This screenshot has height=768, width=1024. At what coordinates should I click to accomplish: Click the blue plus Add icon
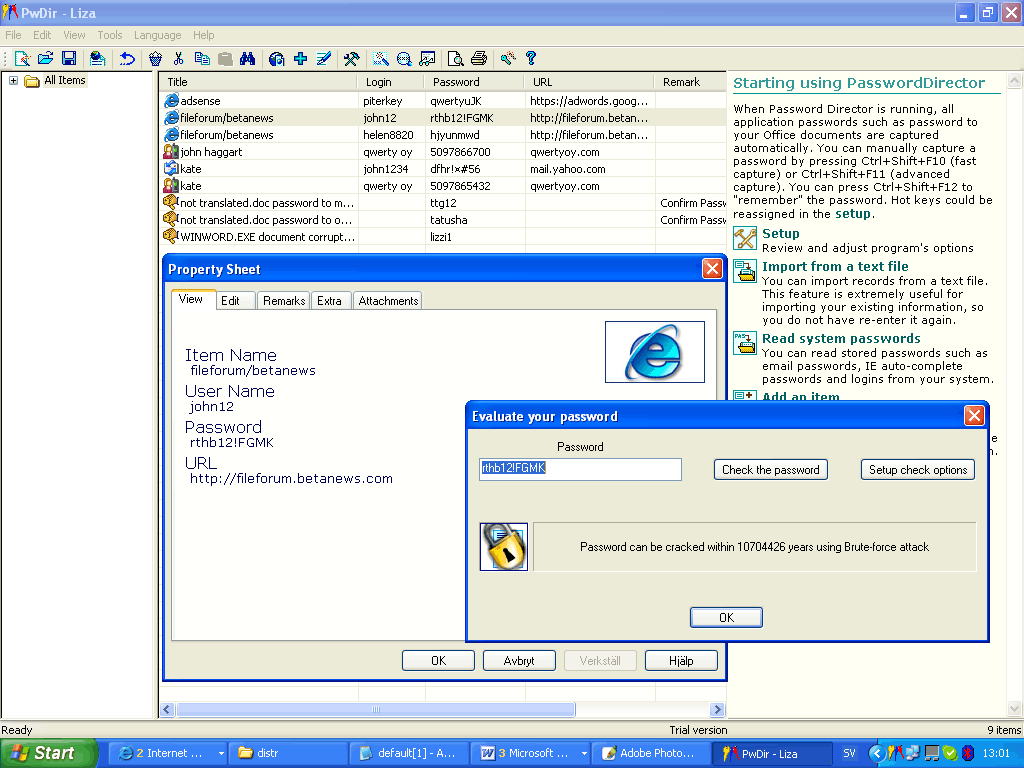coord(300,59)
